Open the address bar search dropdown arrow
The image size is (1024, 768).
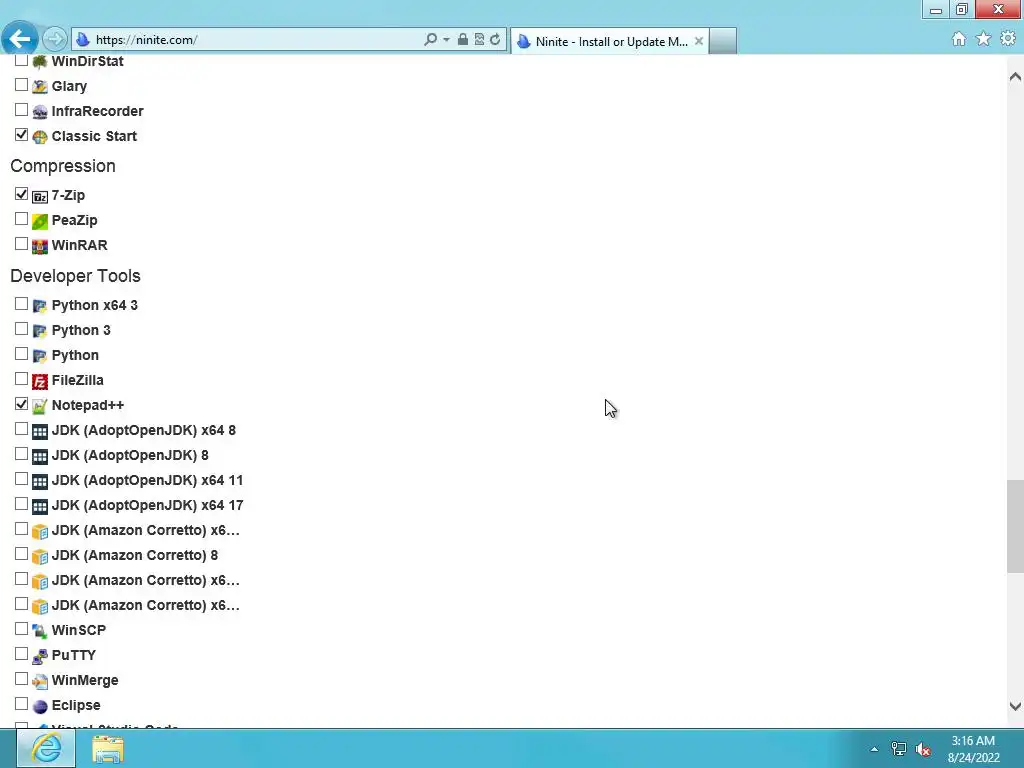447,40
